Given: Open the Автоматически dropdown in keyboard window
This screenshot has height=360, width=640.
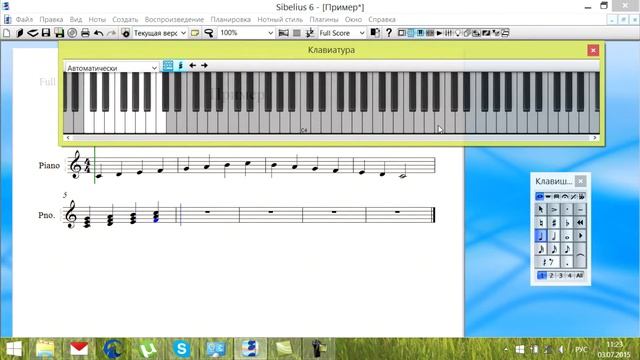Looking at the screenshot, I should tap(111, 68).
